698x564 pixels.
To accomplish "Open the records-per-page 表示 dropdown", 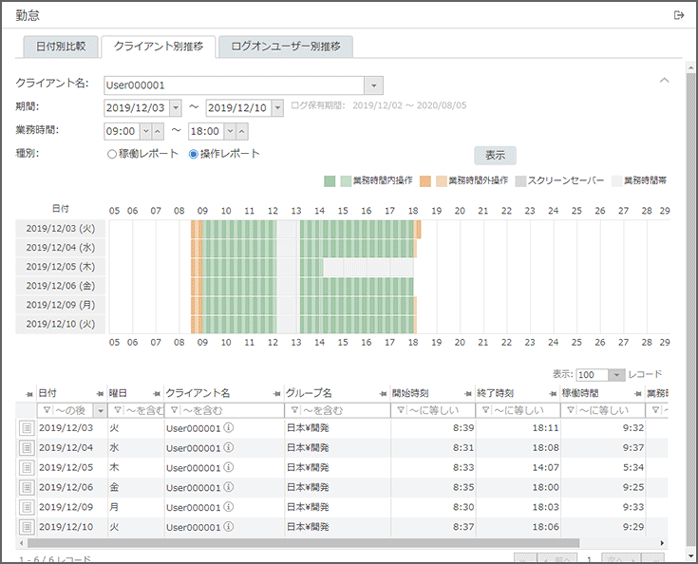I will coord(617,374).
